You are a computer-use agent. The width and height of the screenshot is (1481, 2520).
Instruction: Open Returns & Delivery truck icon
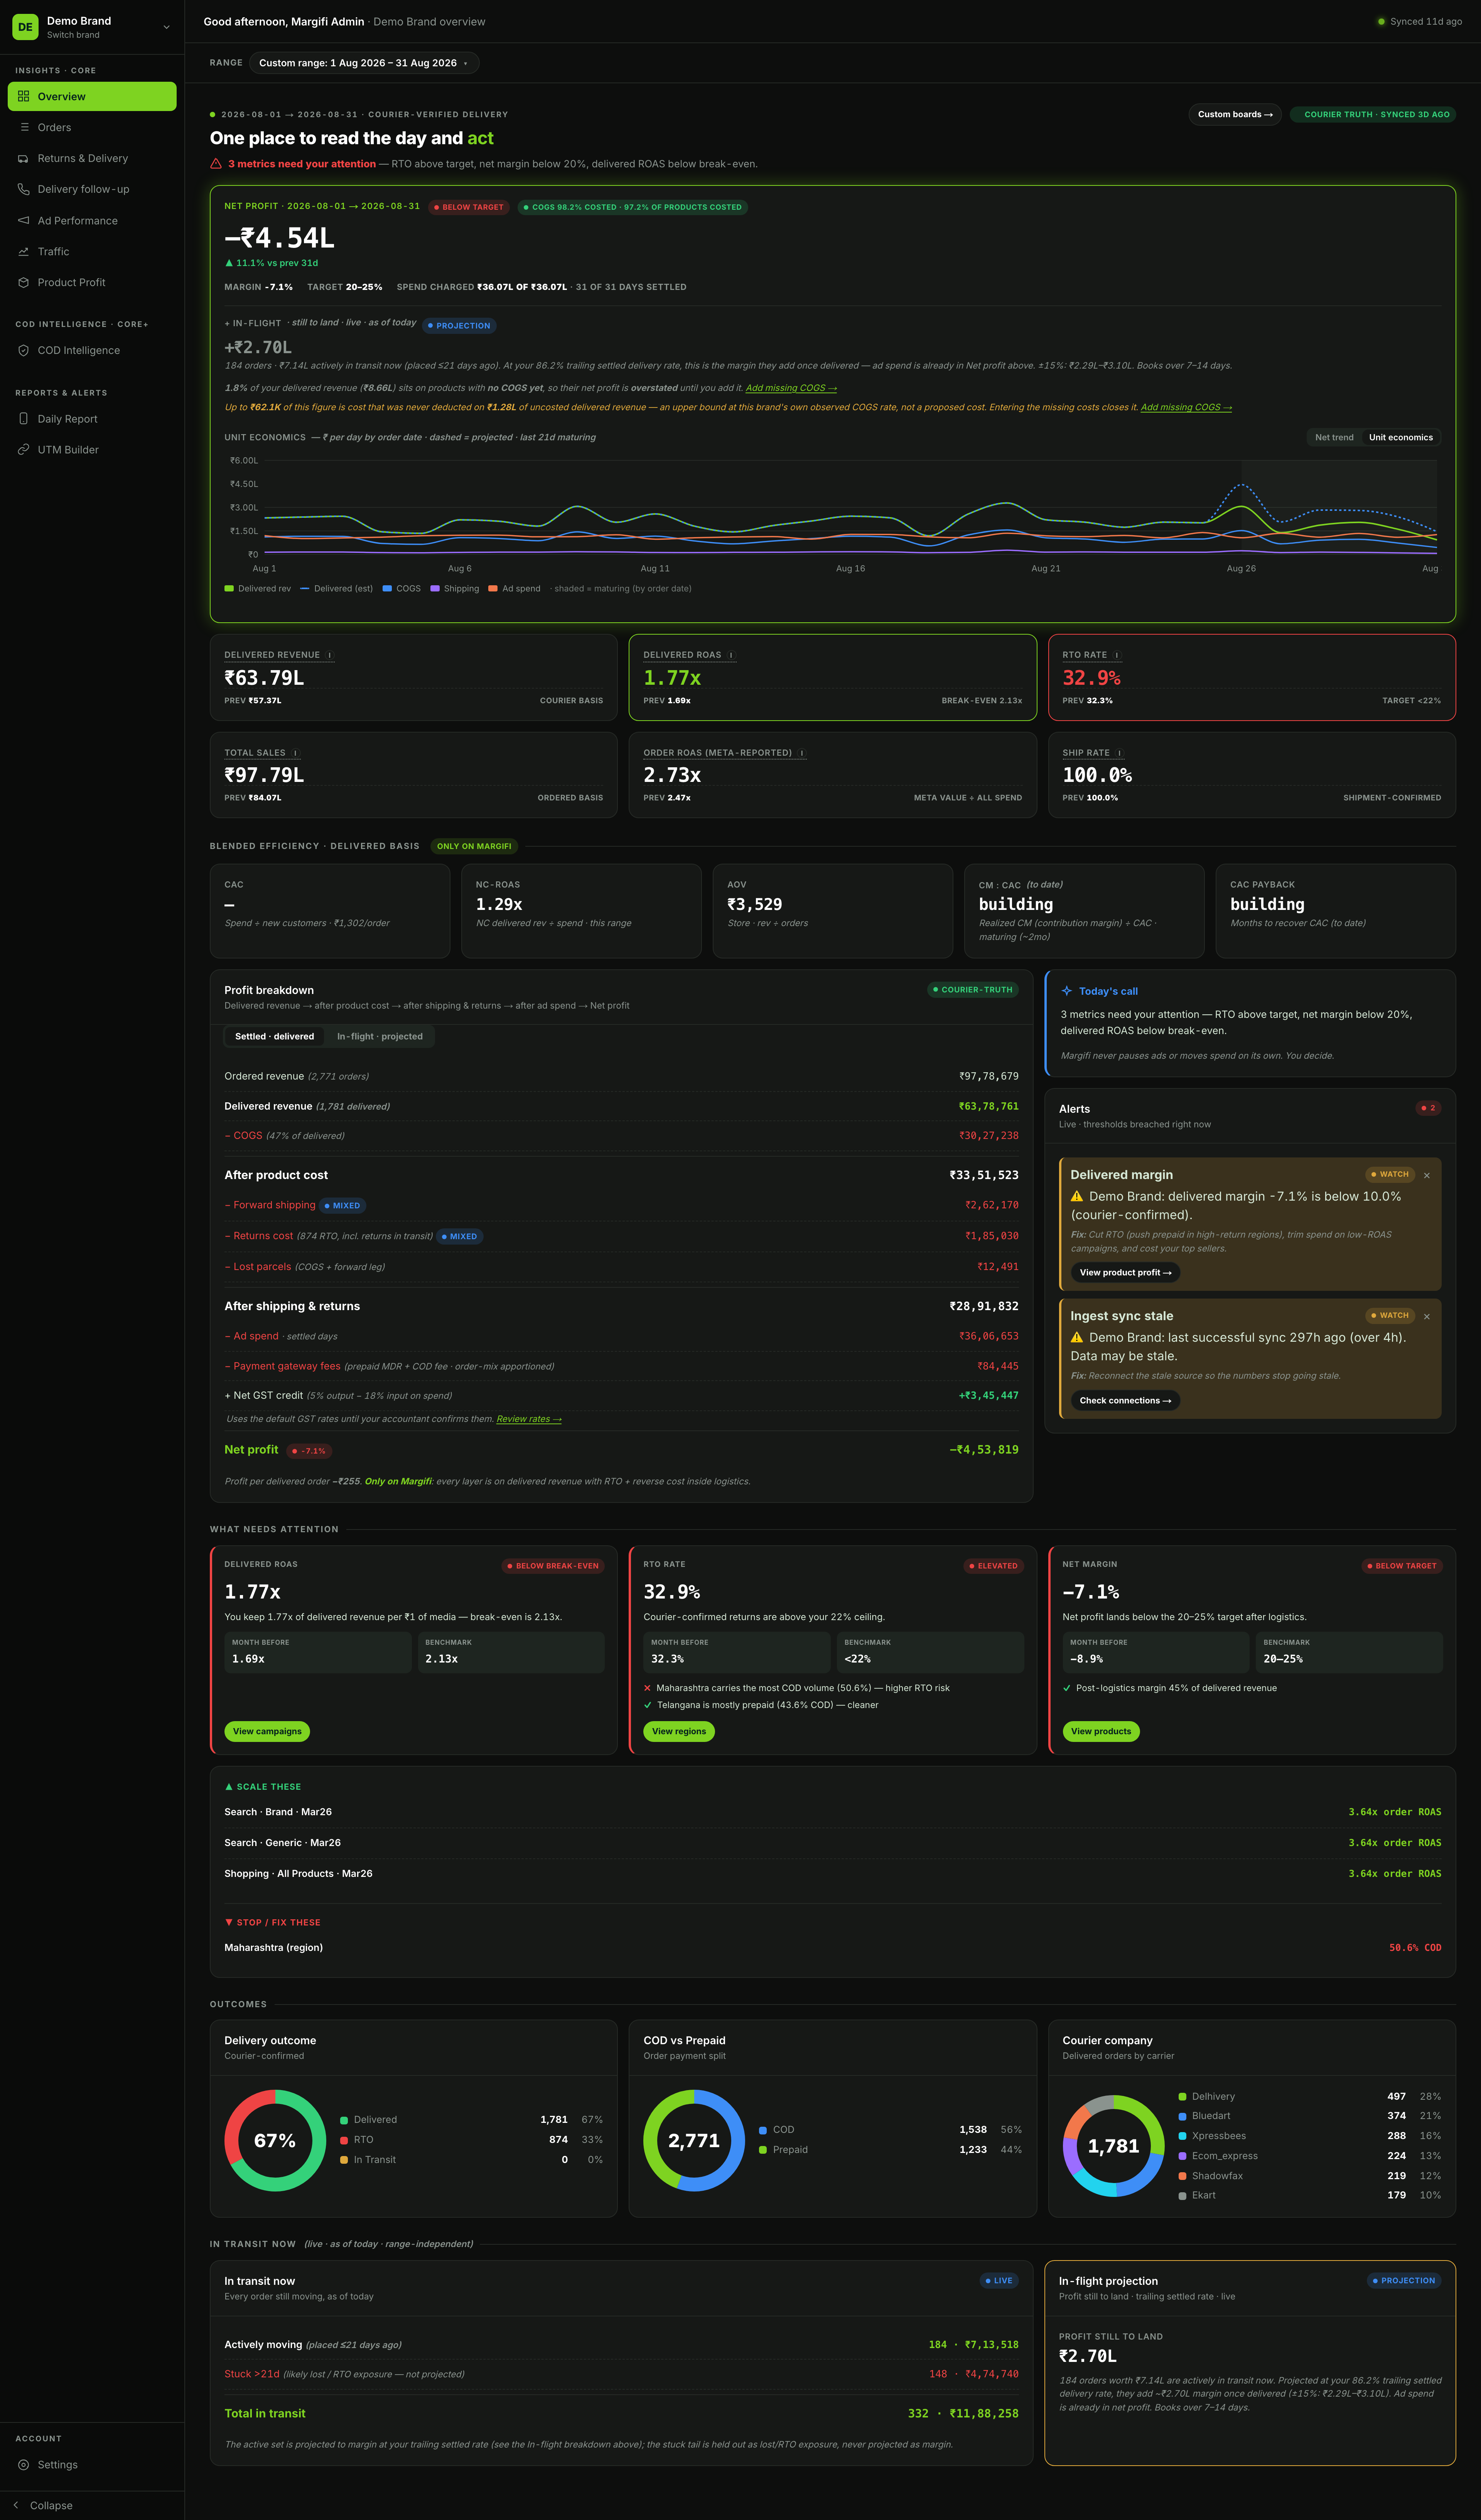pyautogui.click(x=24, y=159)
